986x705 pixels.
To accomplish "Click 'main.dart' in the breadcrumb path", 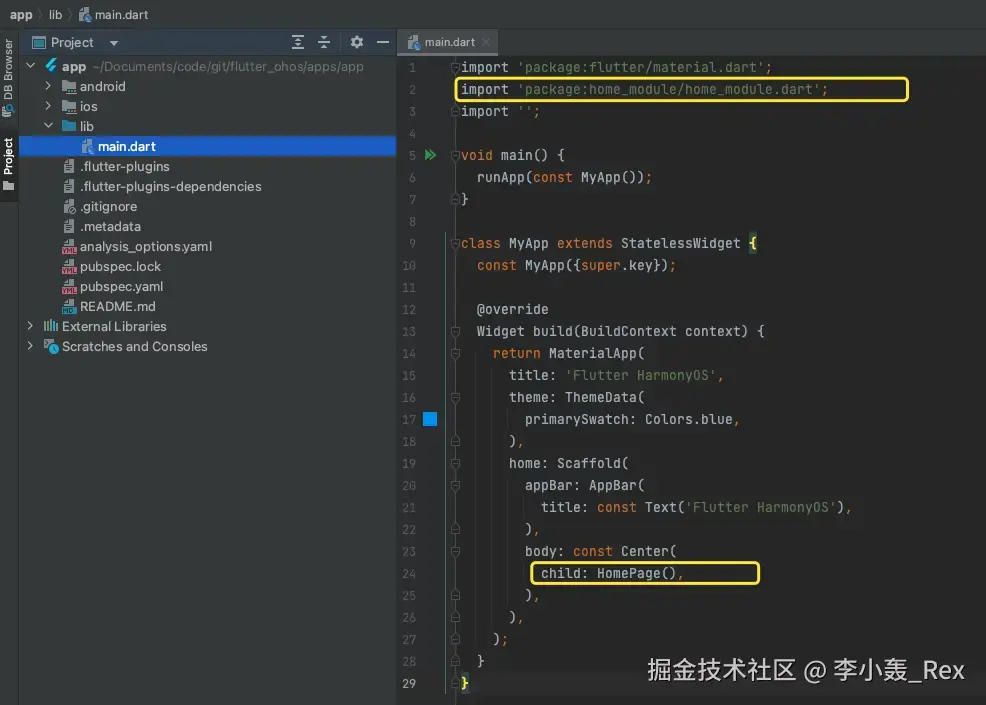I will 121,14.
